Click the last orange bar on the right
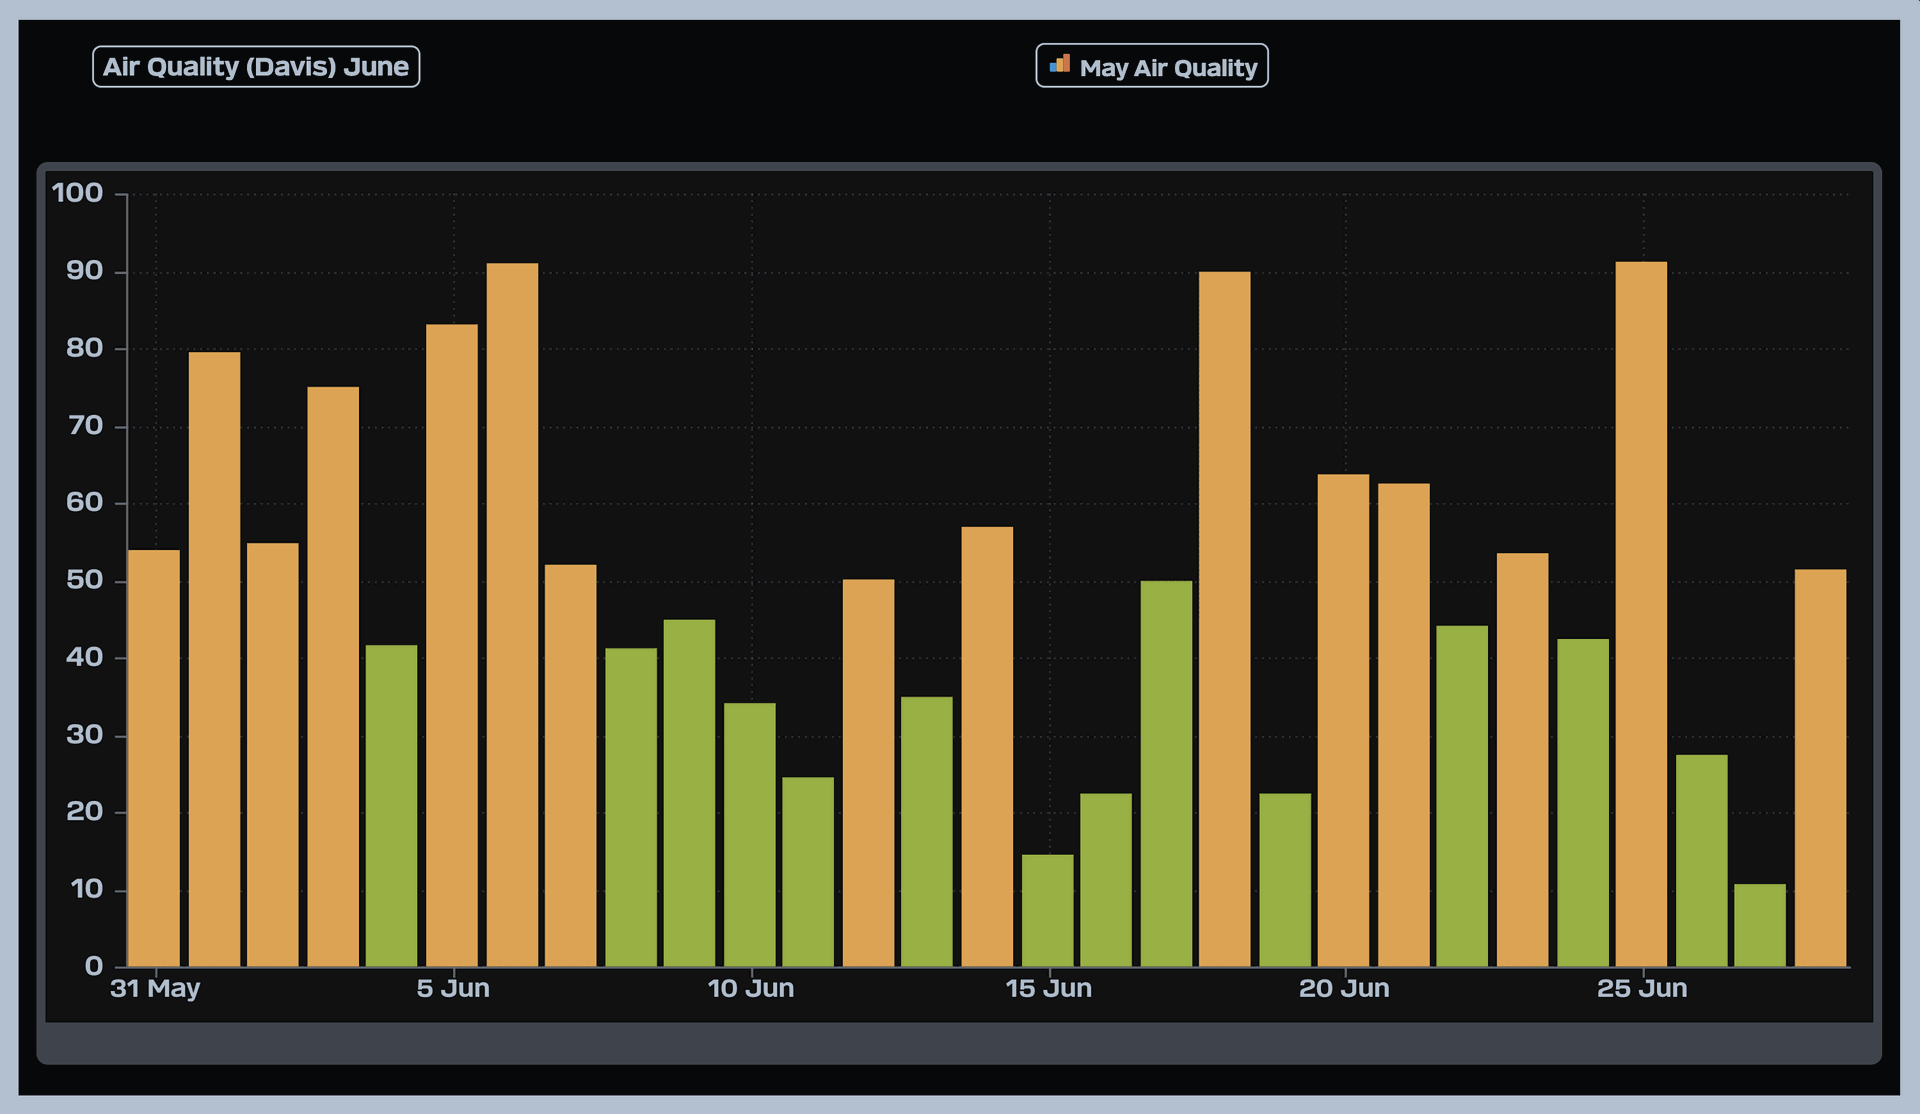1920x1114 pixels. 1820,768
